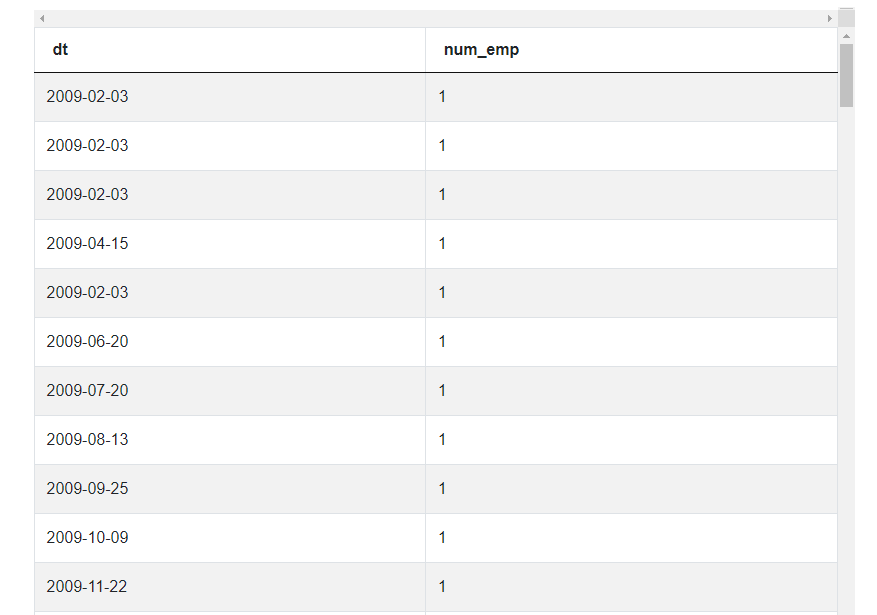This screenshot has width=877, height=615.
Task: Click the vertical scrollbar thumb
Action: 846,75
